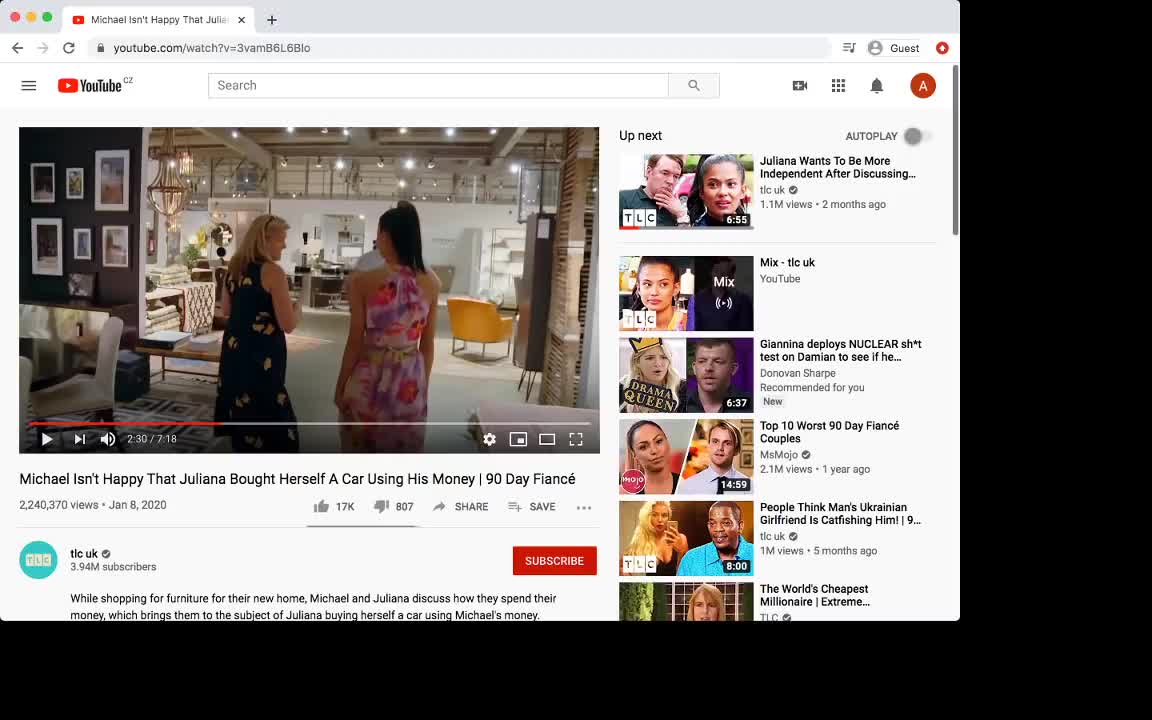Mute the video volume
1152x720 pixels.
click(108, 439)
